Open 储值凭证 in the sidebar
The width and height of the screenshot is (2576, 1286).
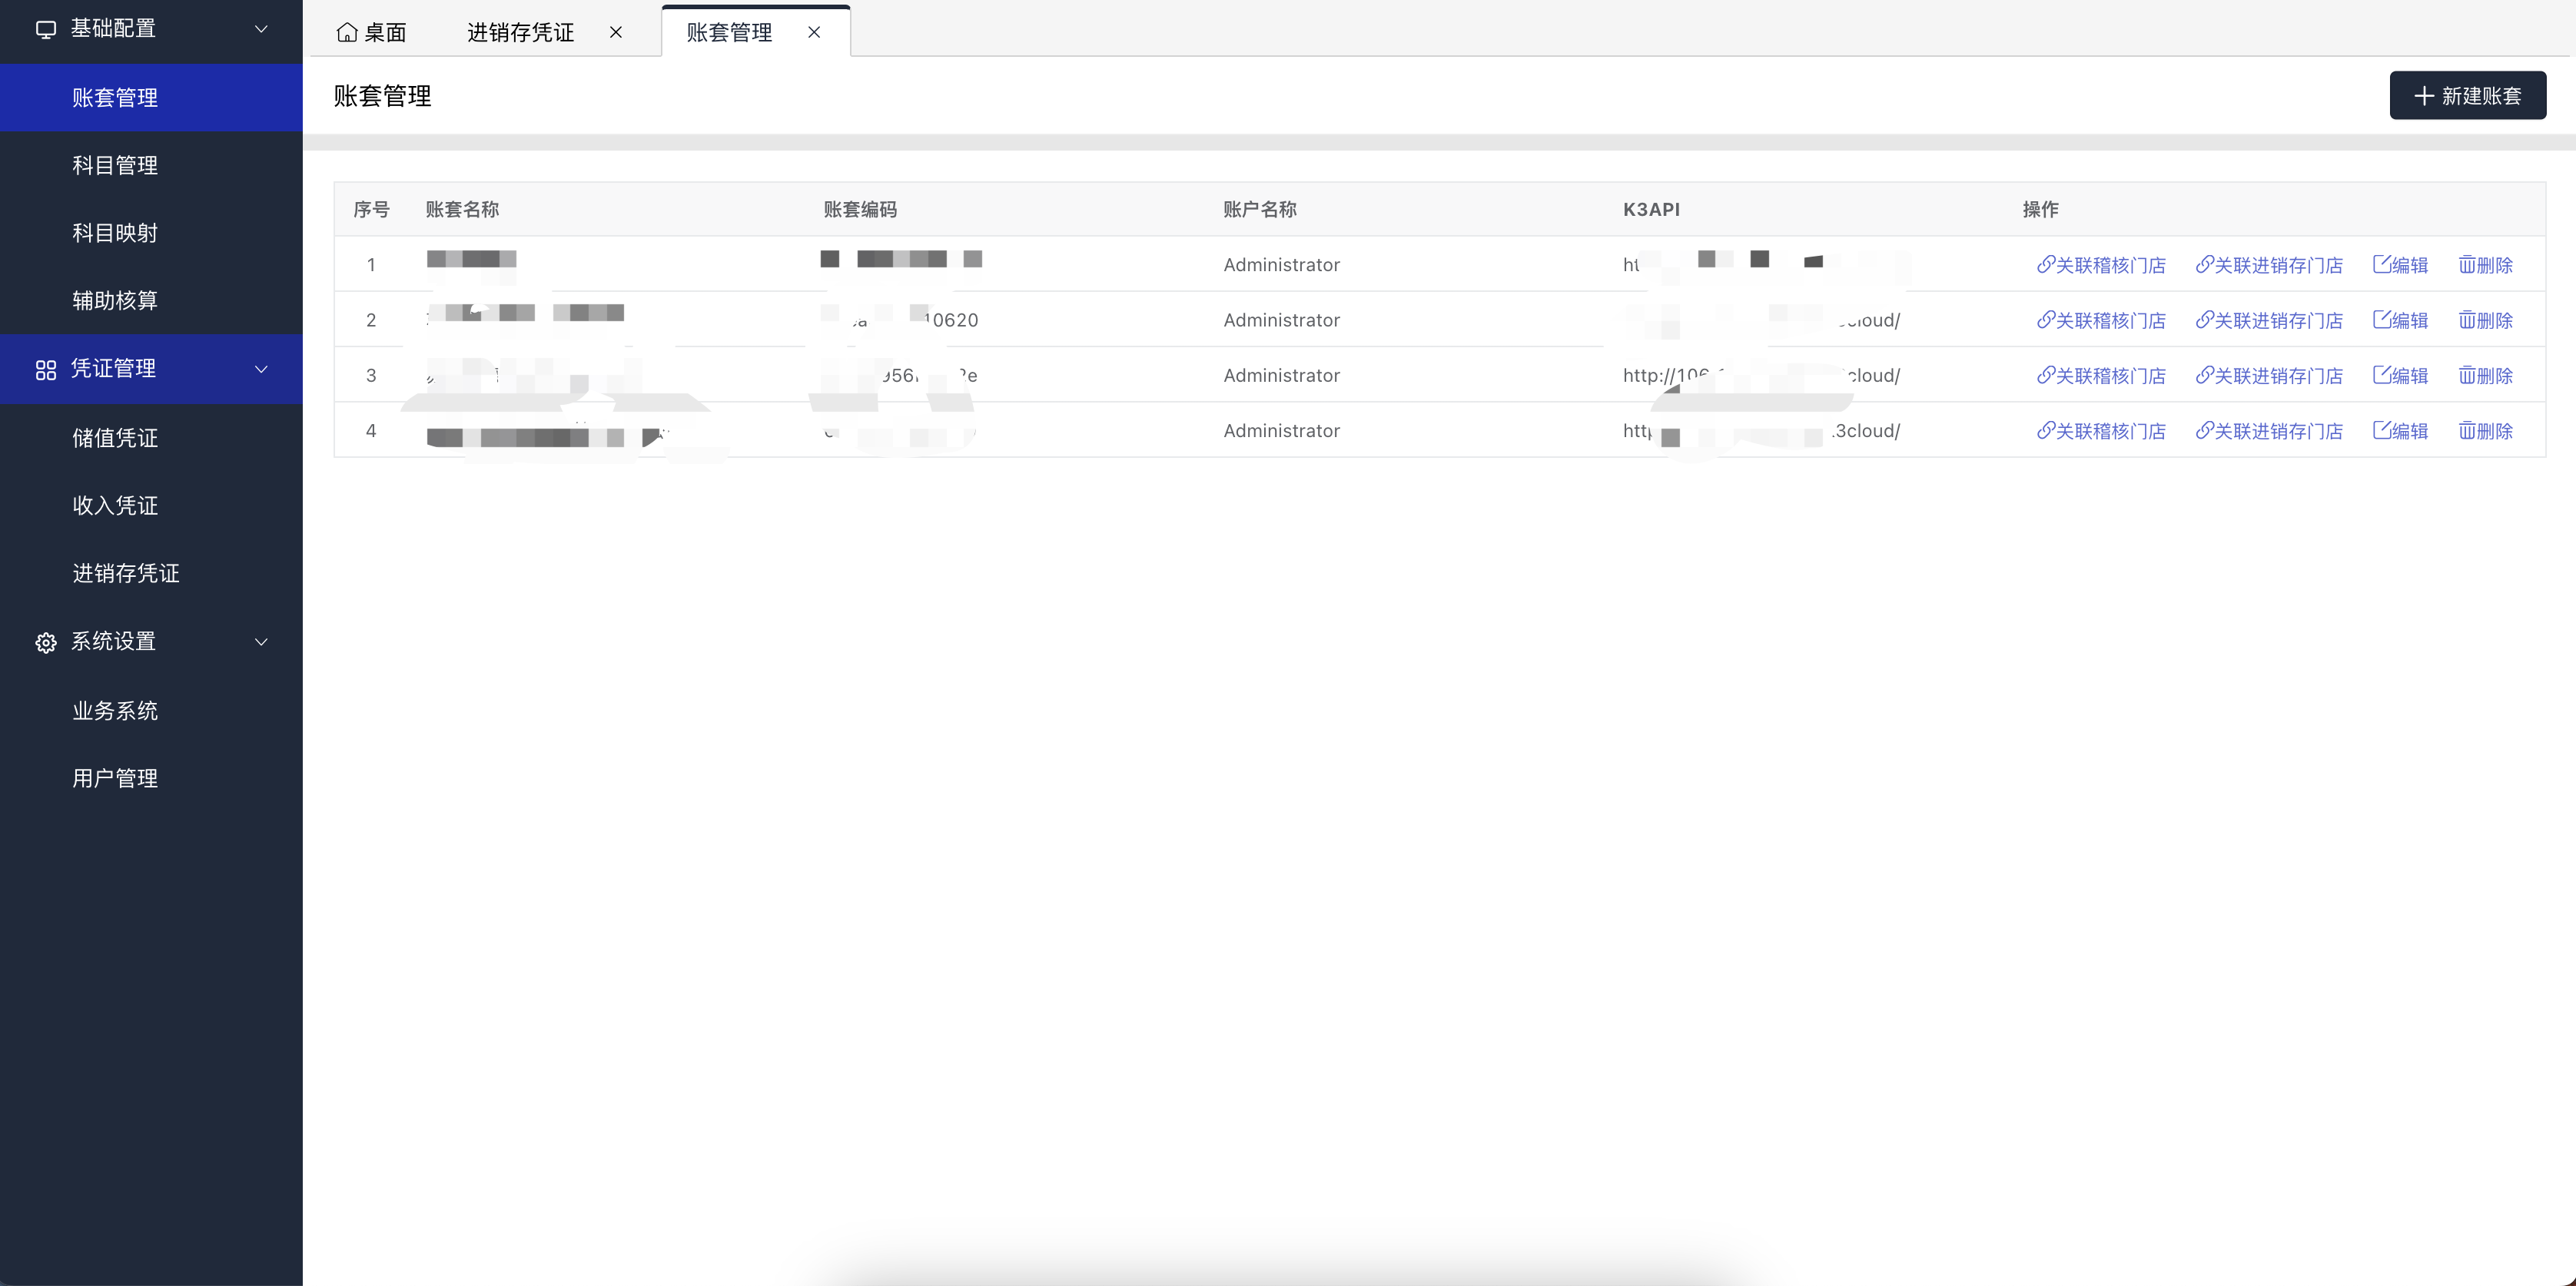(151, 437)
